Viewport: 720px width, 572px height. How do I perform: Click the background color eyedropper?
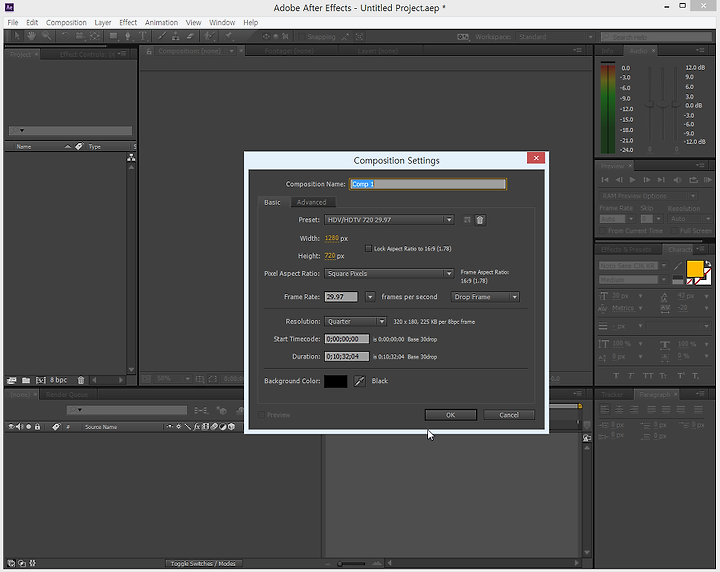pyautogui.click(x=360, y=381)
